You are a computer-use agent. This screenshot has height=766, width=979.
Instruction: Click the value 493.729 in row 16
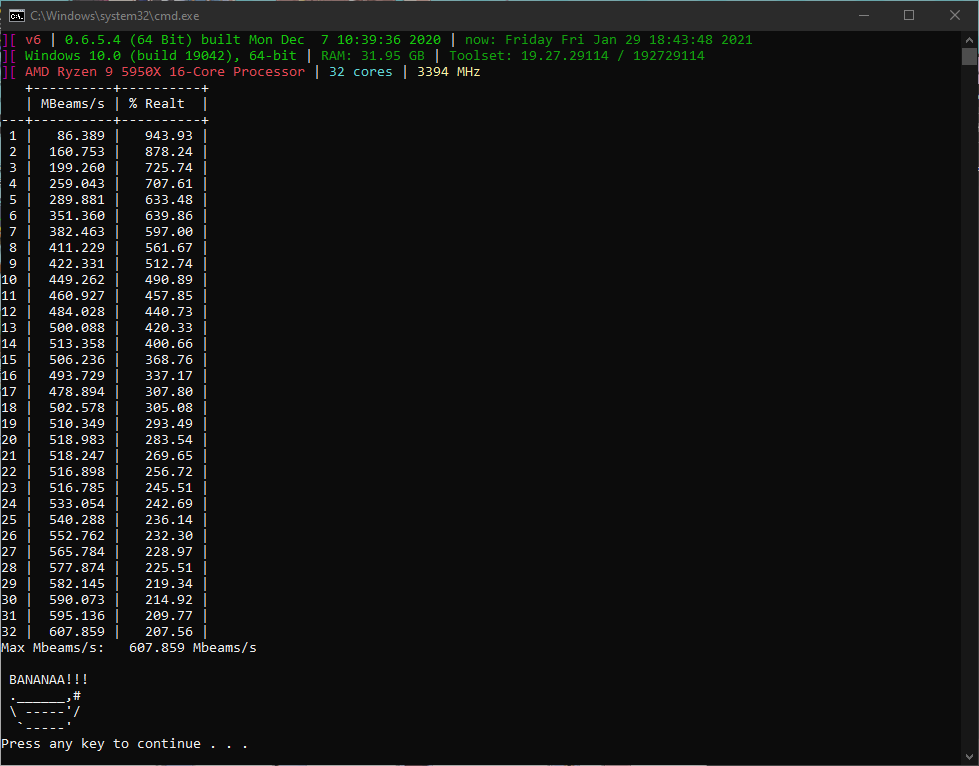coord(77,376)
